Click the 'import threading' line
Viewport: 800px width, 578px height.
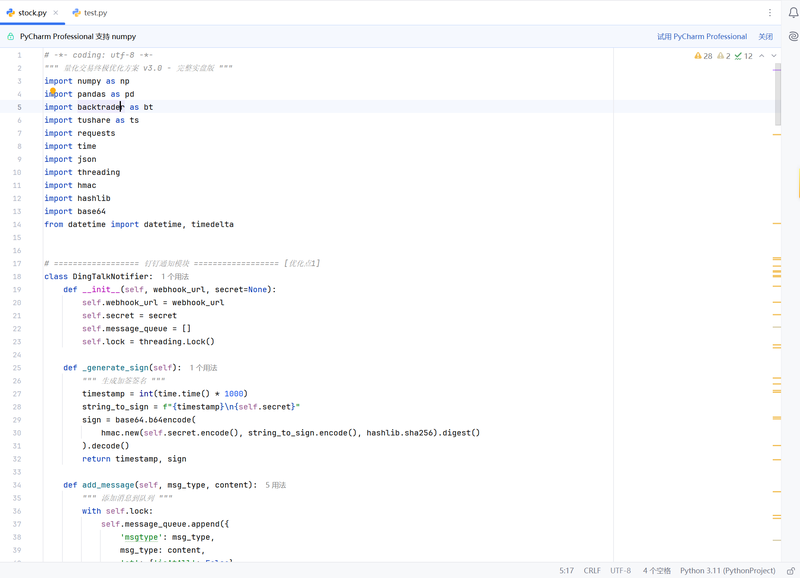pos(82,172)
